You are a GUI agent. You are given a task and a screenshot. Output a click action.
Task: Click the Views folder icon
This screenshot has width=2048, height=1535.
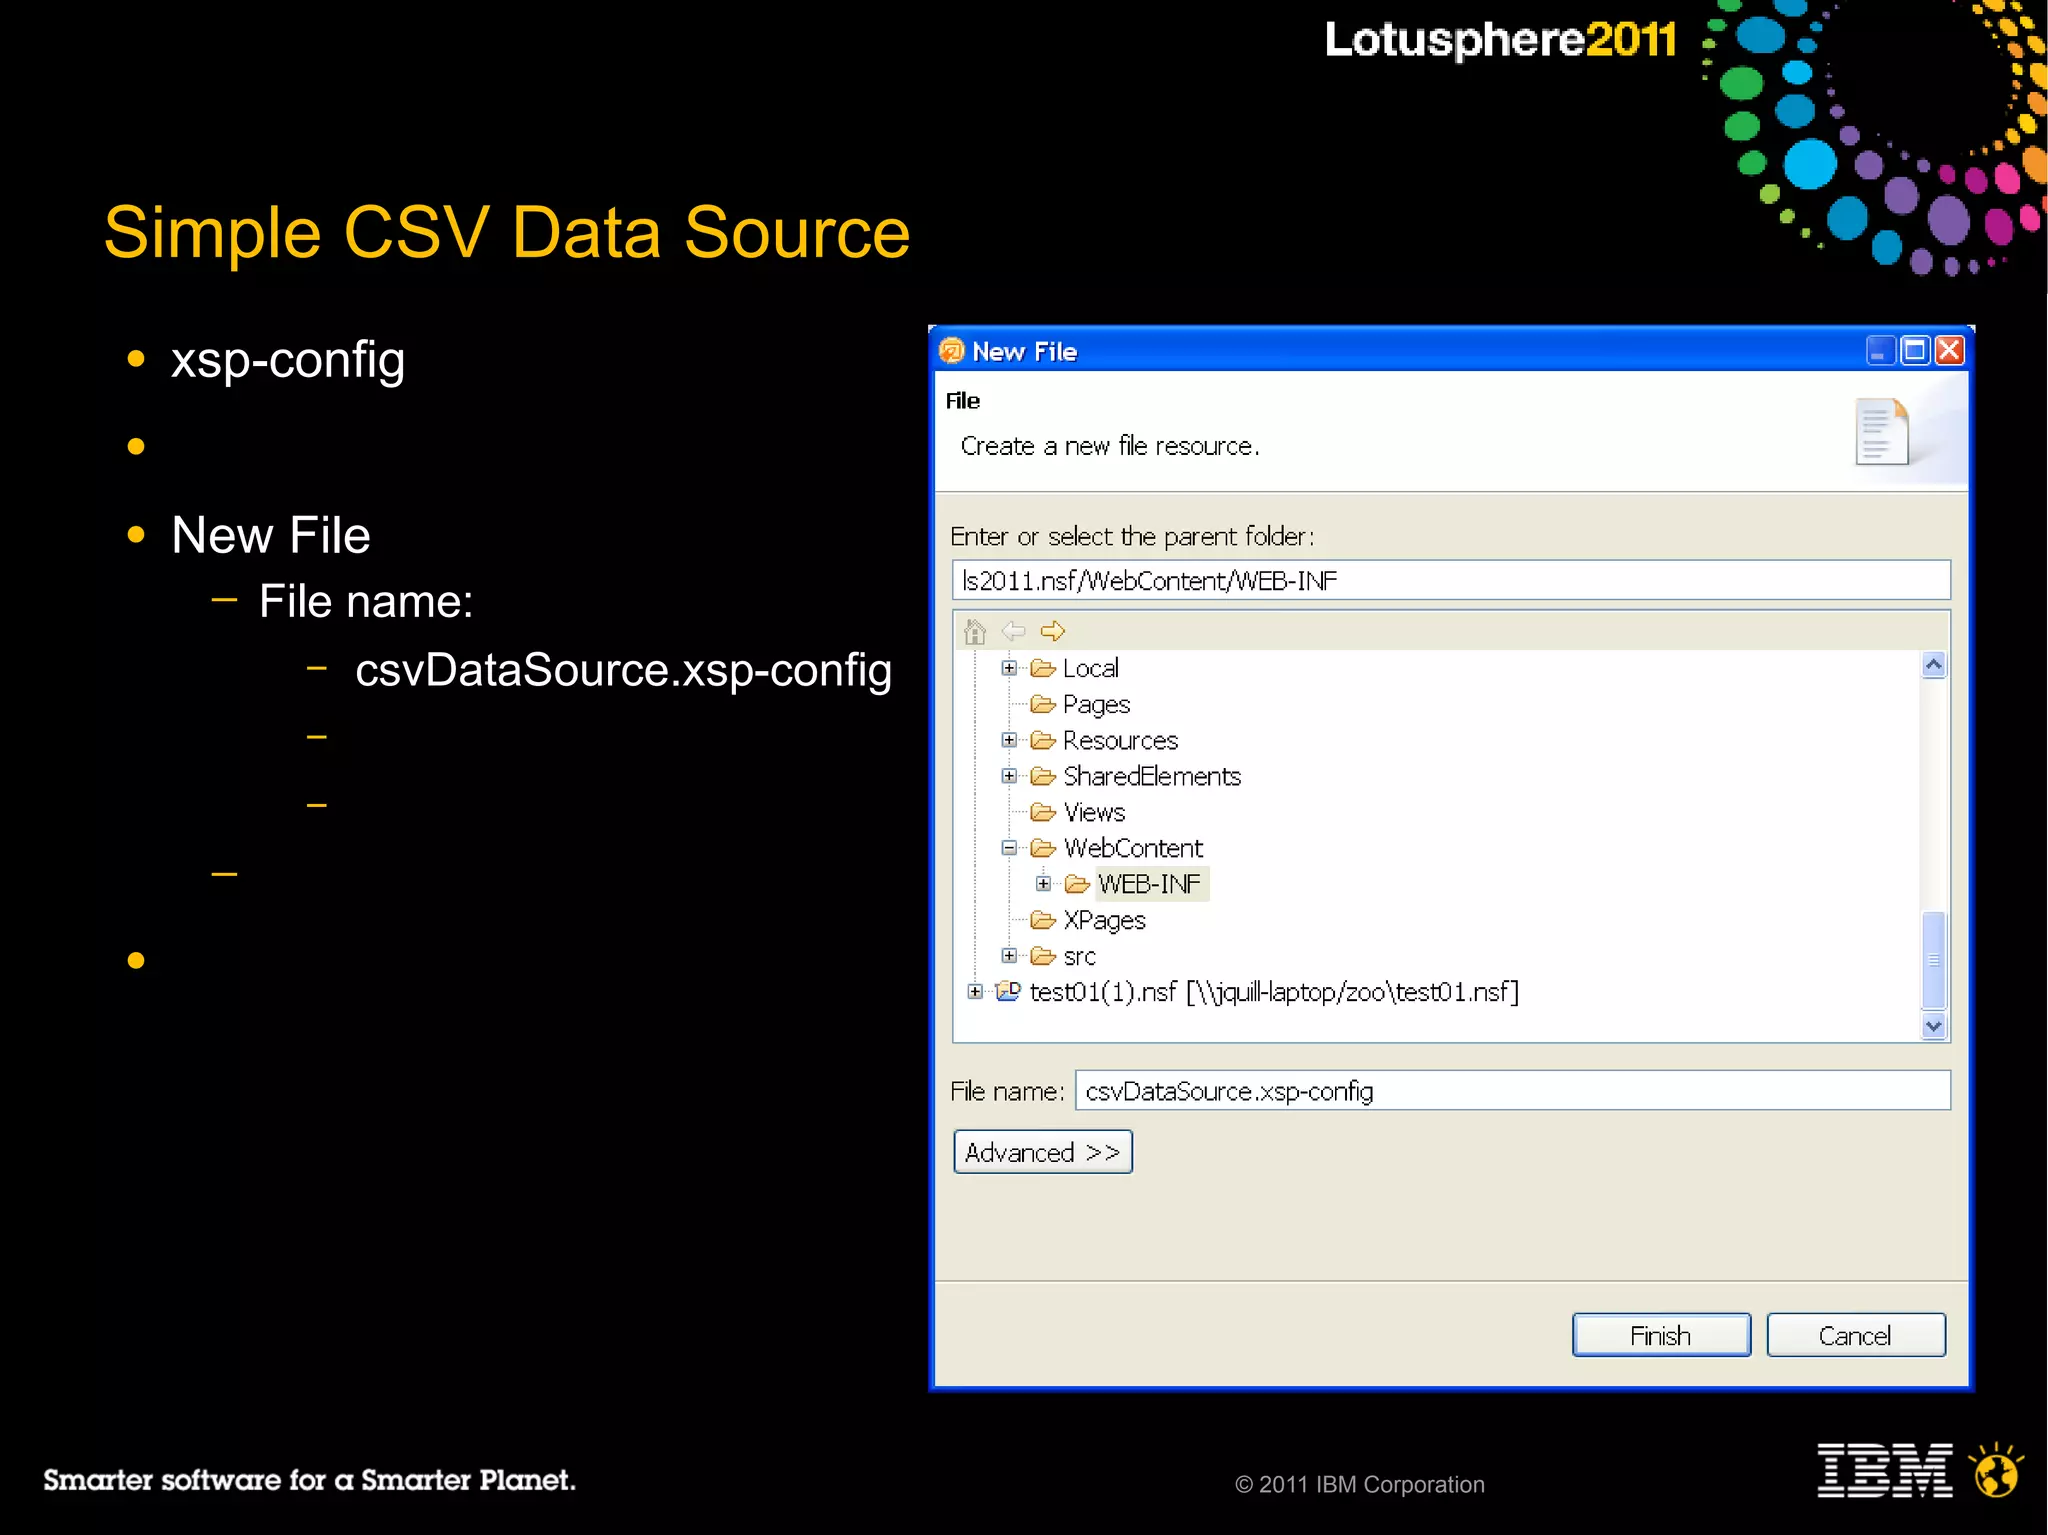(x=1043, y=812)
